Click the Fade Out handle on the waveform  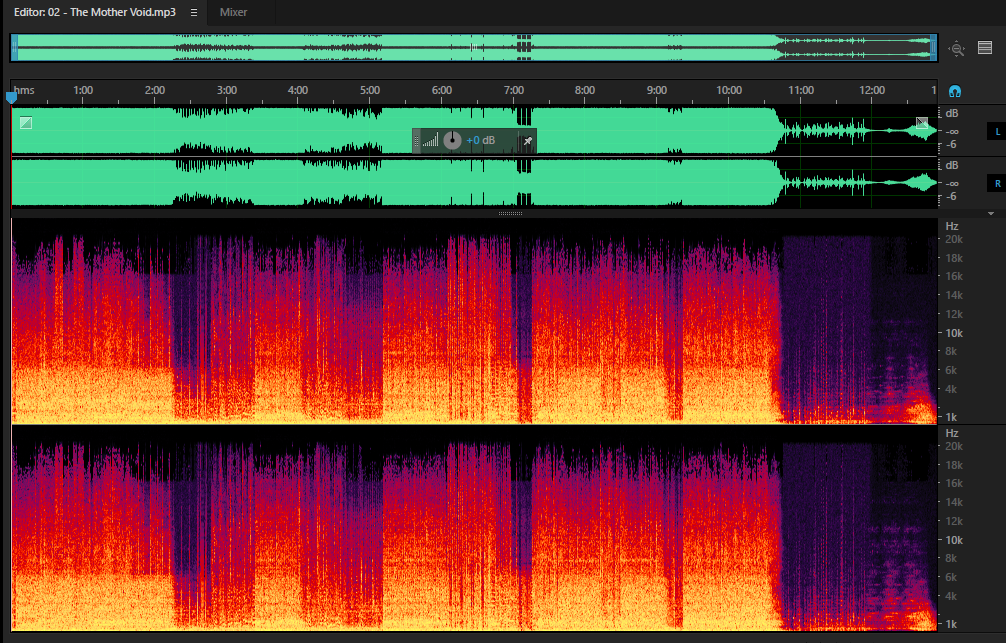tap(922, 123)
